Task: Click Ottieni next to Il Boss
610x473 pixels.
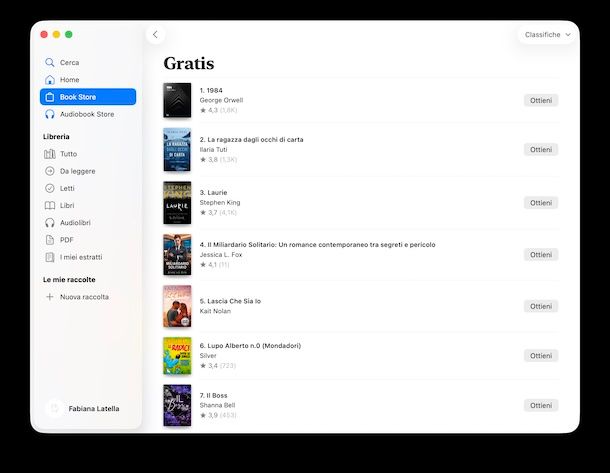Action: point(541,405)
